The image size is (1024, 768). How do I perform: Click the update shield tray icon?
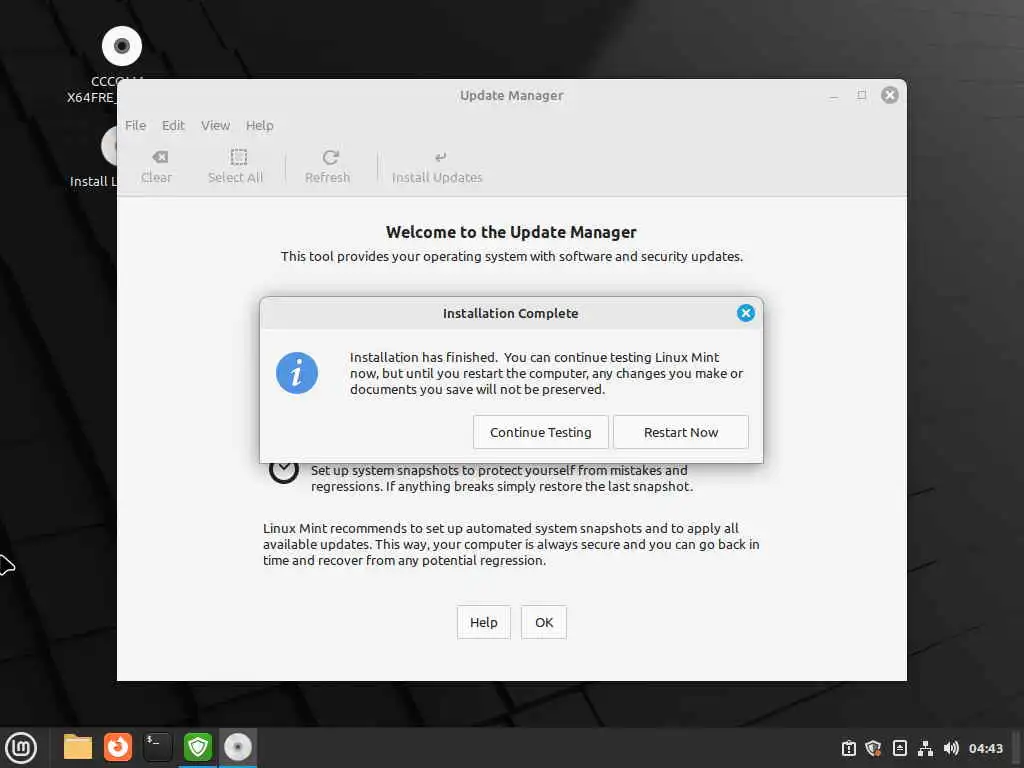click(x=873, y=748)
